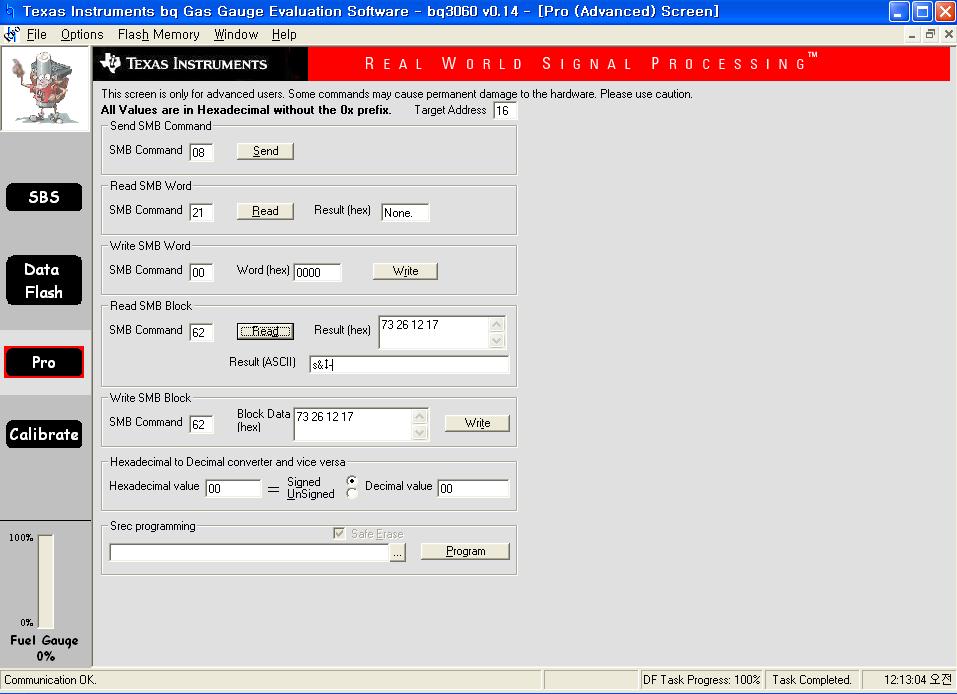Click Read SMB Block command field
957x694 pixels.
(x=201, y=332)
